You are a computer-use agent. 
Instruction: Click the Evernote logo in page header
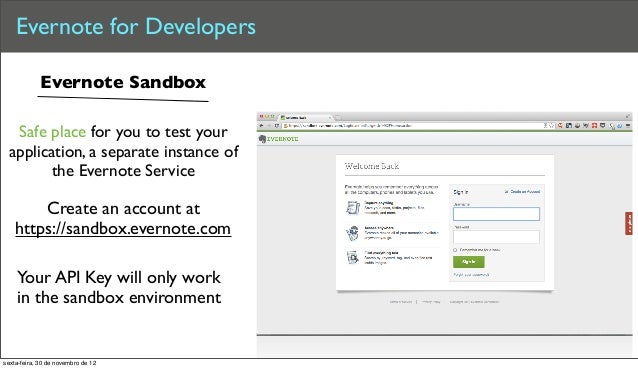[279, 139]
